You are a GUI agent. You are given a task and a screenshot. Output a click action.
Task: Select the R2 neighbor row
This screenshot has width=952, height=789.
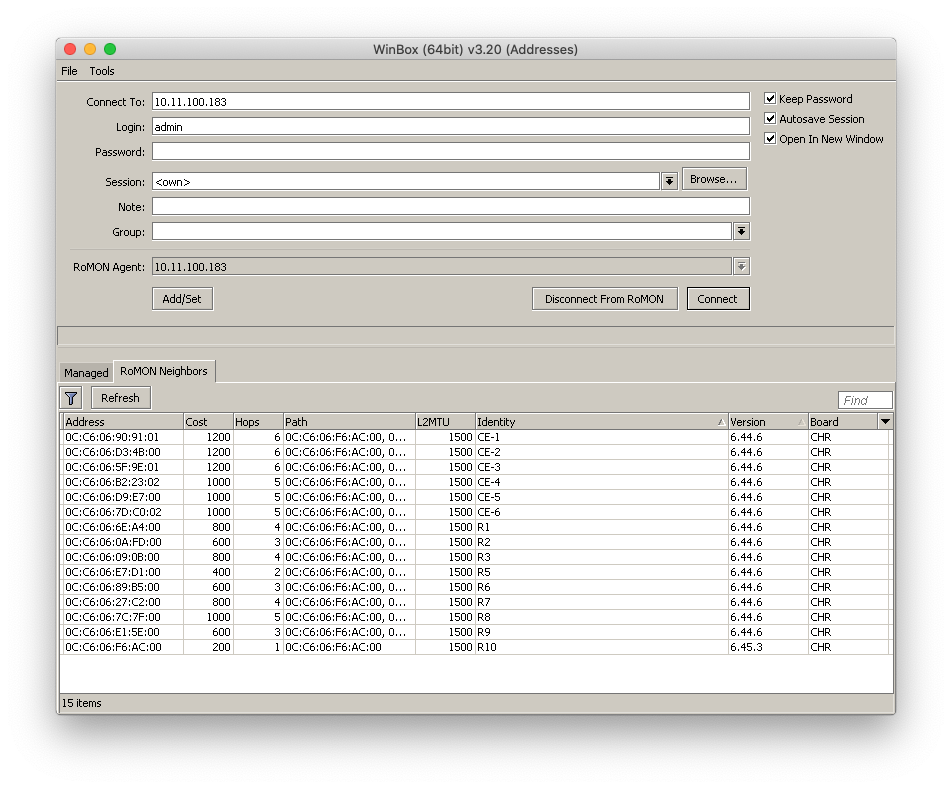pyautogui.click(x=476, y=542)
